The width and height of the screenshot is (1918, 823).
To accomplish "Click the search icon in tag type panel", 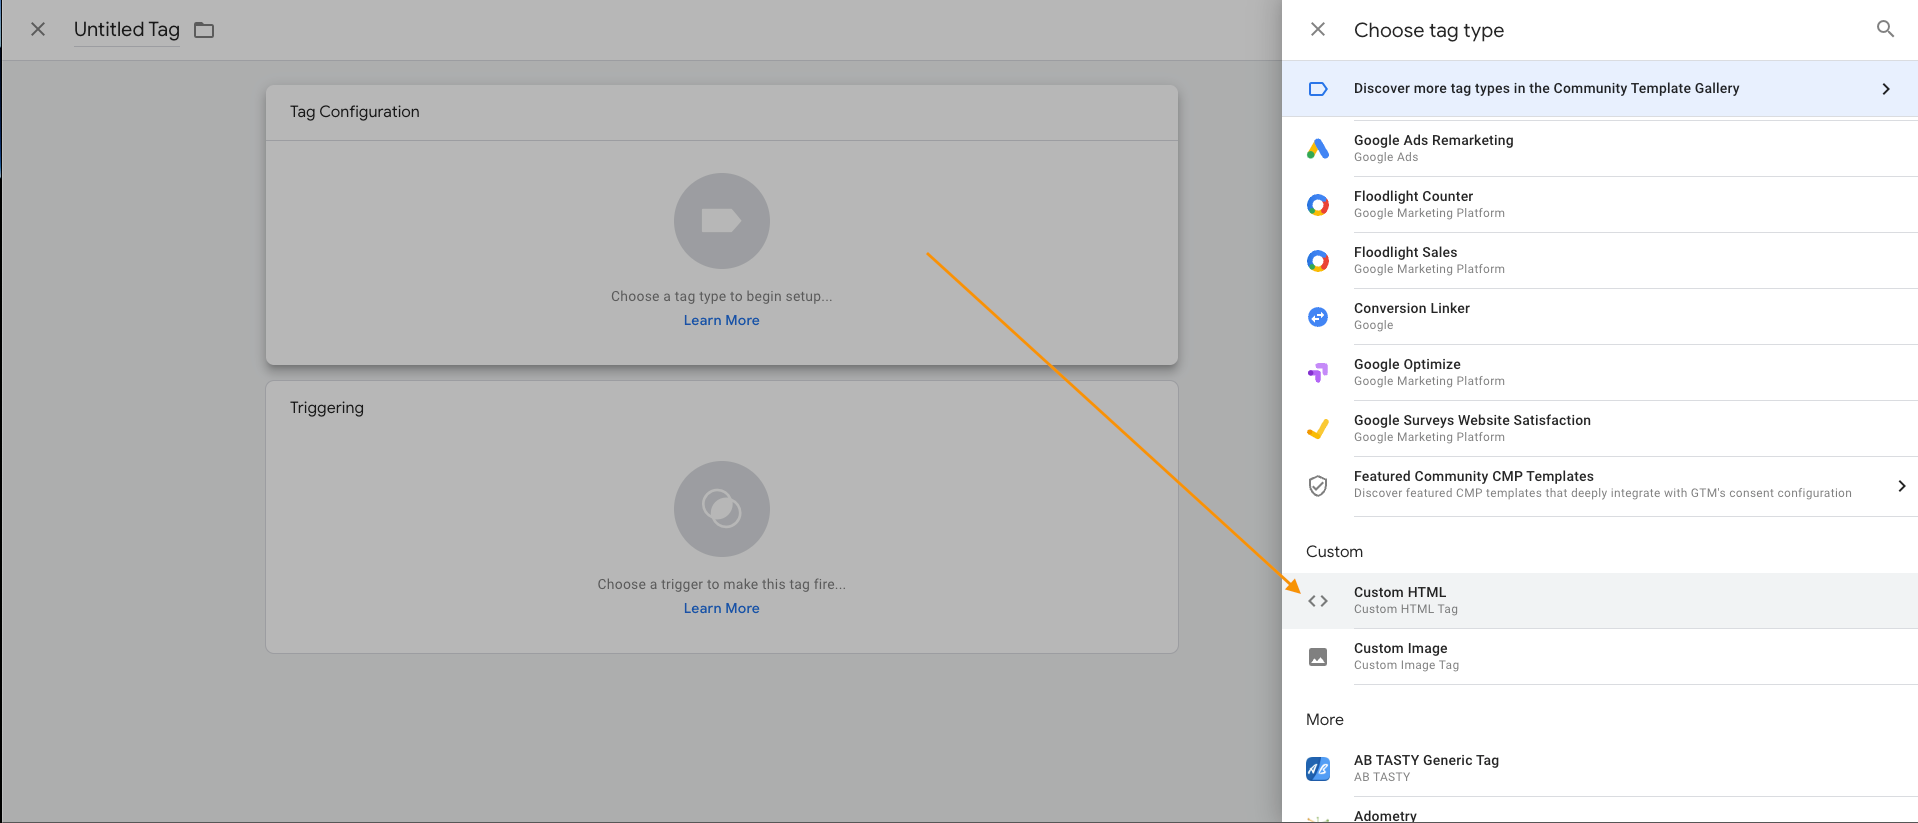I will (1885, 29).
